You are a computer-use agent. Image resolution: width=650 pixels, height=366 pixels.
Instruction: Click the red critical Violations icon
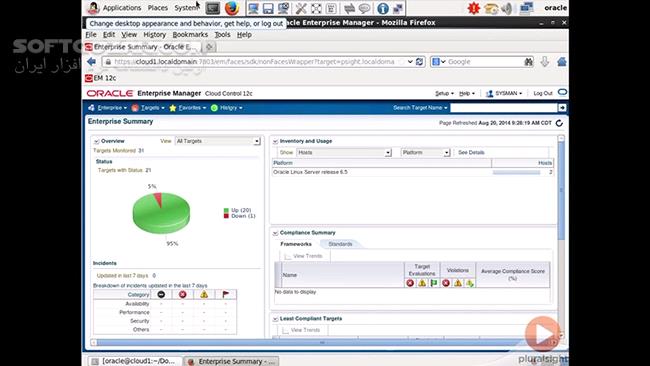point(446,283)
